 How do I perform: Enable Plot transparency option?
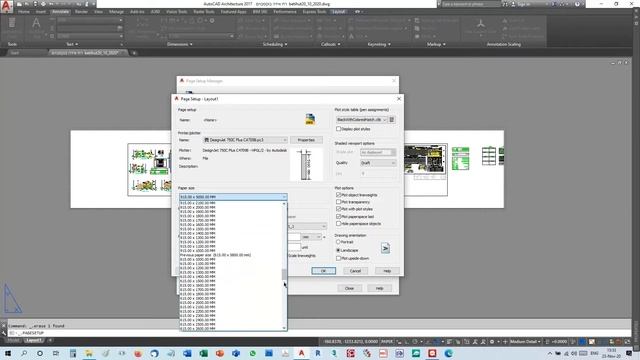(x=338, y=202)
